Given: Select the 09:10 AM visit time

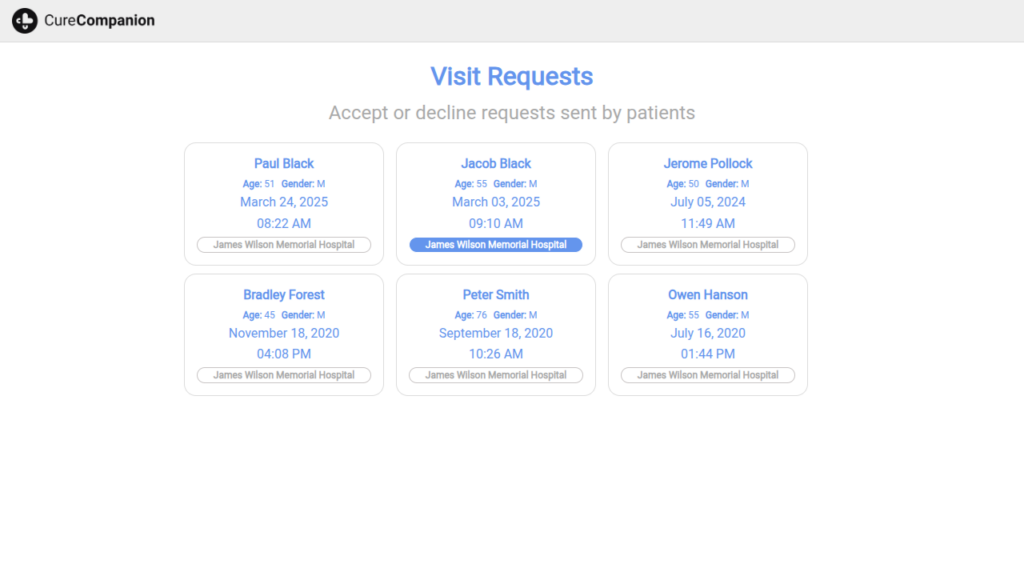Looking at the screenshot, I should 496,224.
